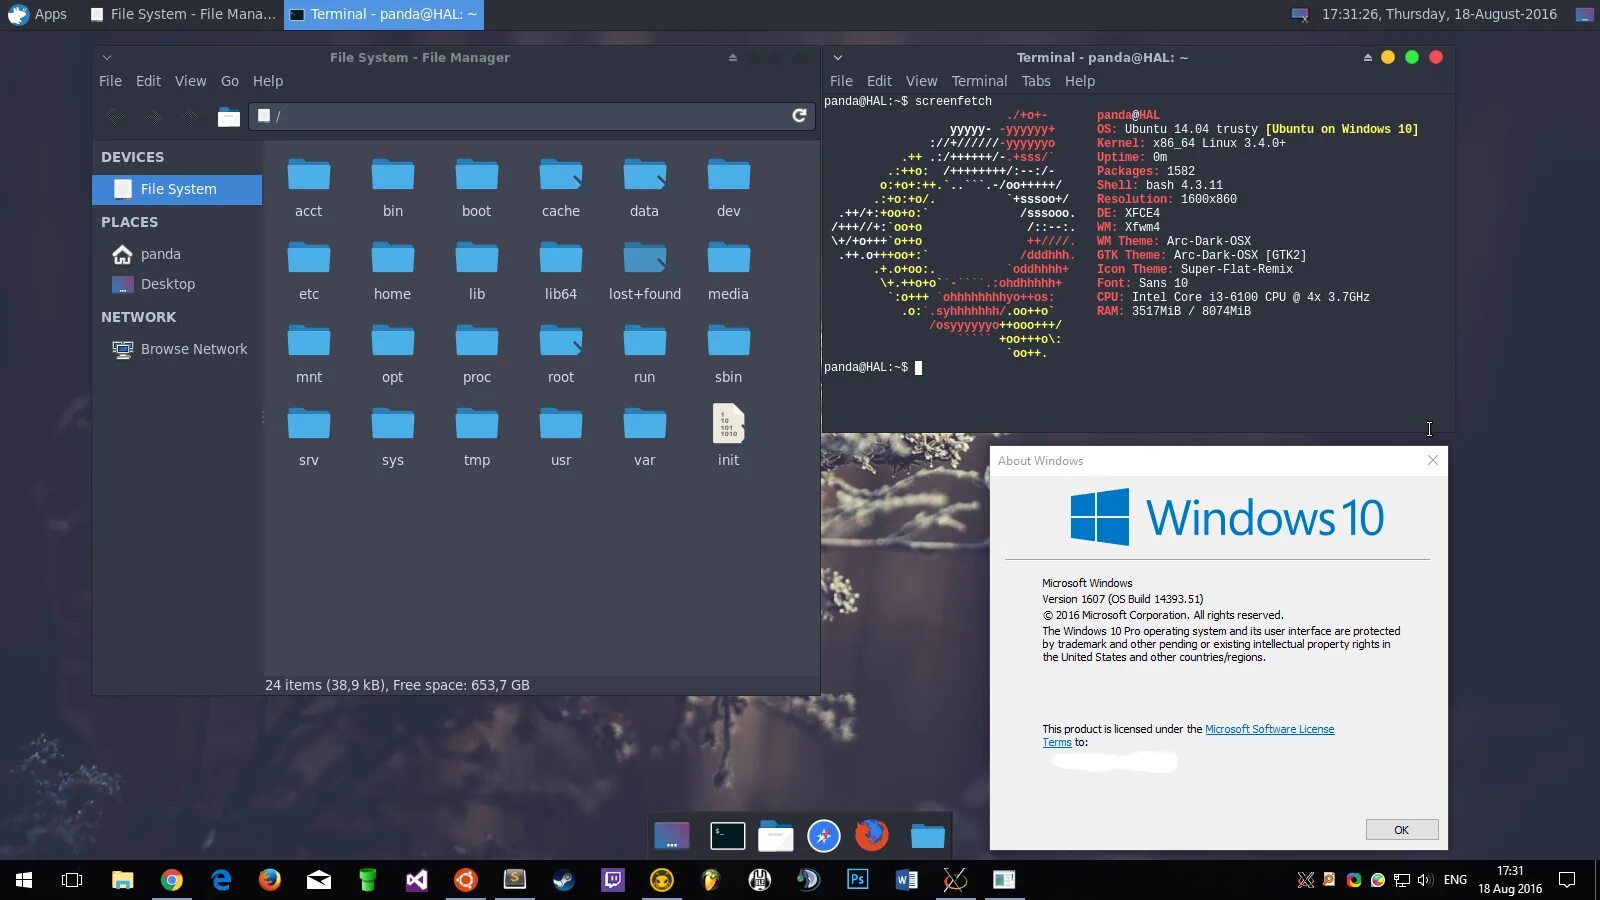Click the reload button in File Manager path bar
1600x900 pixels.
click(x=799, y=116)
